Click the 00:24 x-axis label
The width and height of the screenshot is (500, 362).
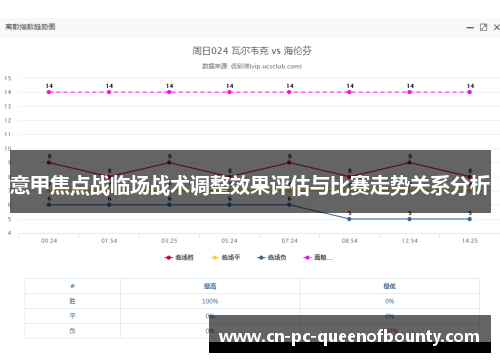point(49,241)
